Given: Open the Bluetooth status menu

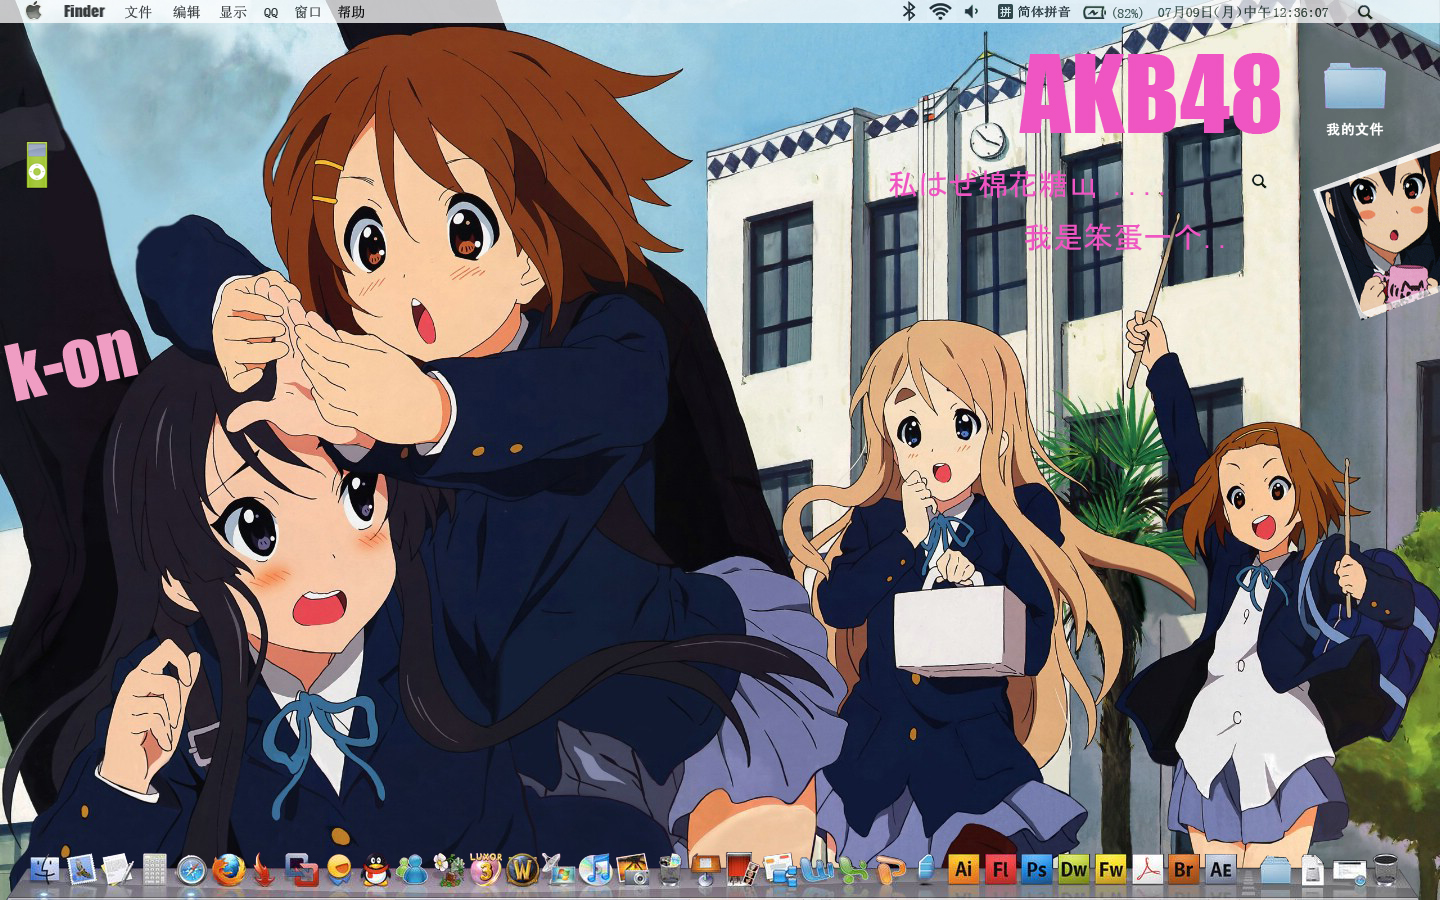Looking at the screenshot, I should coord(909,11).
